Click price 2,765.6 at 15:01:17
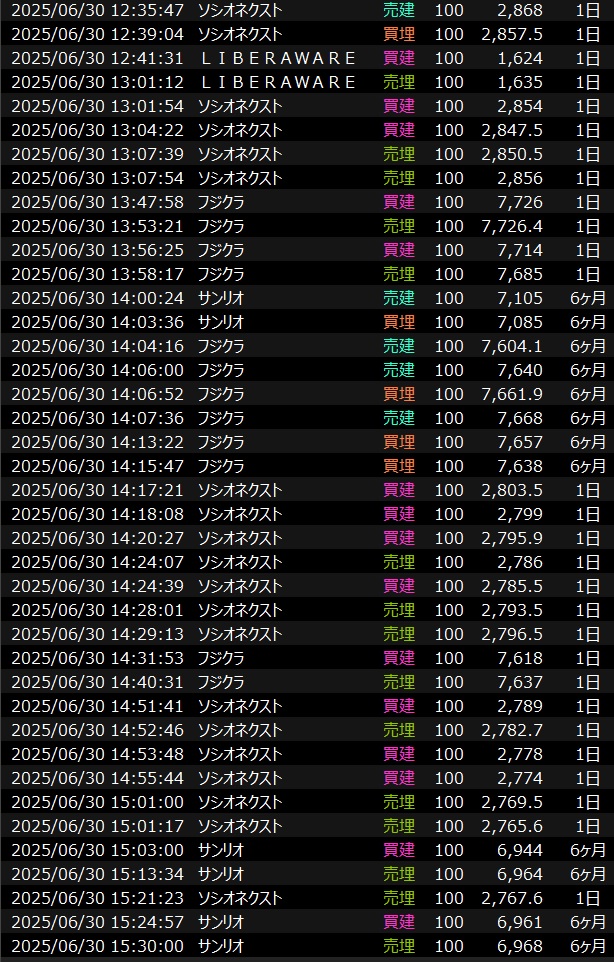This screenshot has width=614, height=962. pyautogui.click(x=512, y=826)
